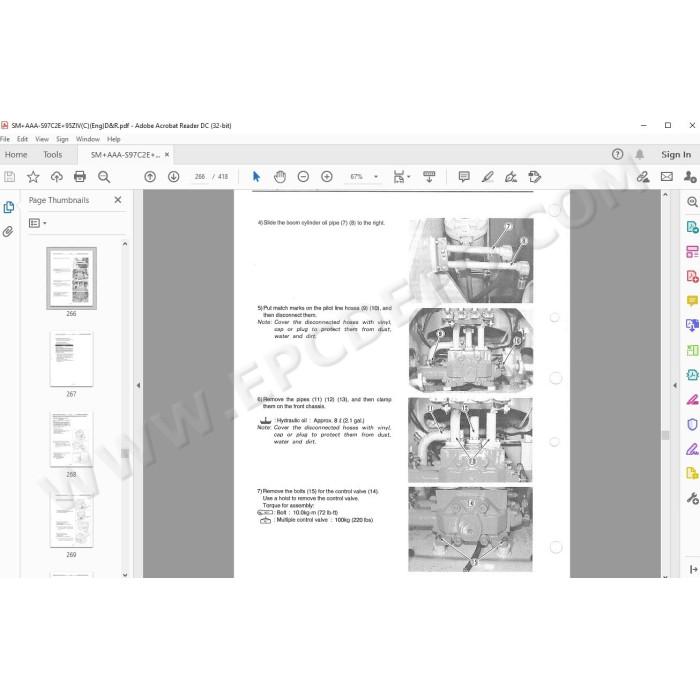Open the Attachments paperclip panel
Screen dimensions: 700x700
8,232
